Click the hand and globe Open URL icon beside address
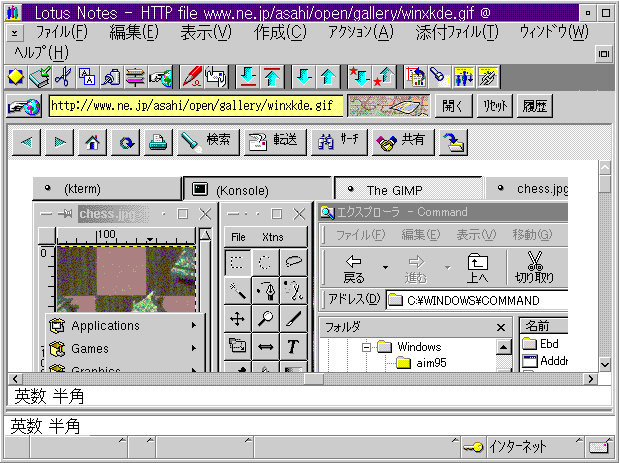Screen dimensions: 619x463 pyautogui.click(x=24, y=106)
